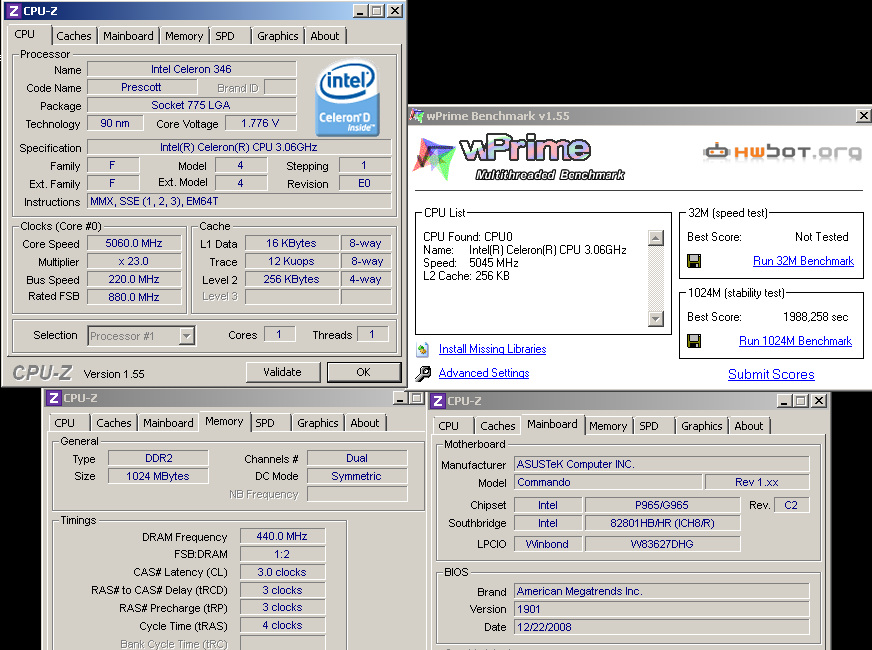Viewport: 872px width, 650px height.
Task: Click Submit Scores link
Action: 771,374
